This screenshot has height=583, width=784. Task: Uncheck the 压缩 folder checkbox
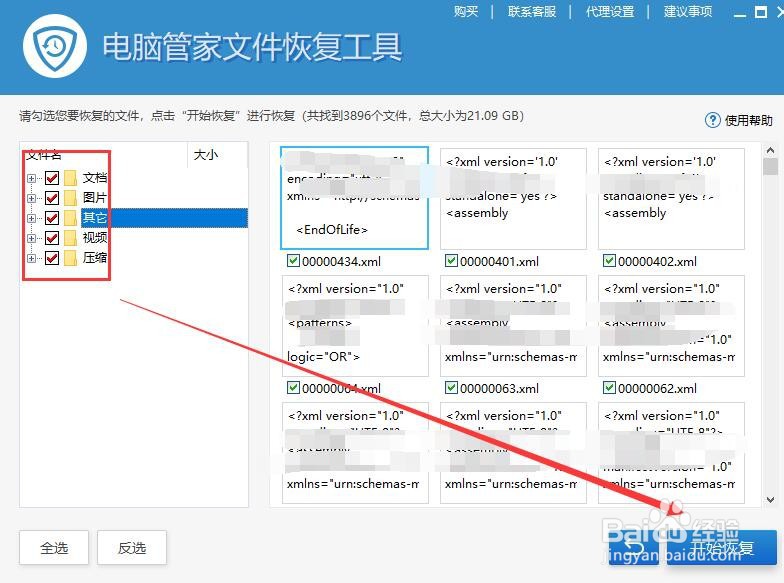[x=52, y=258]
